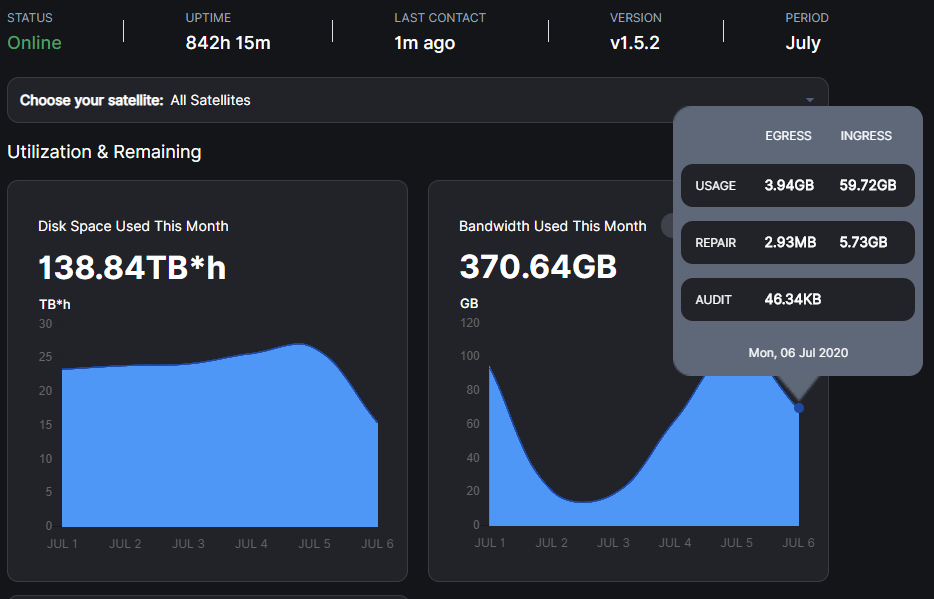The height and width of the screenshot is (599, 934).
Task: Click JUL 3 on the disk space chart axis
Action: [188, 544]
